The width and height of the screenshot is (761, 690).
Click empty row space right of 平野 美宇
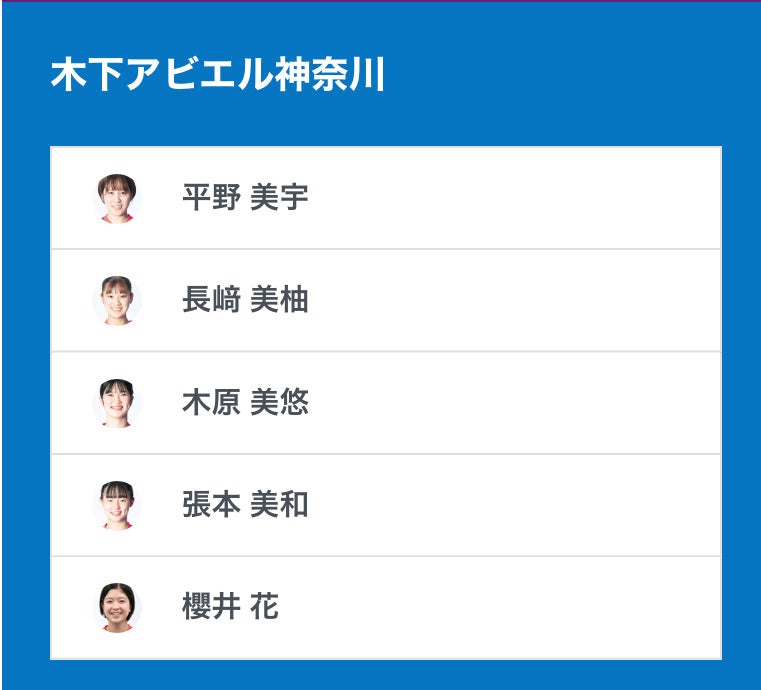tap(520, 198)
